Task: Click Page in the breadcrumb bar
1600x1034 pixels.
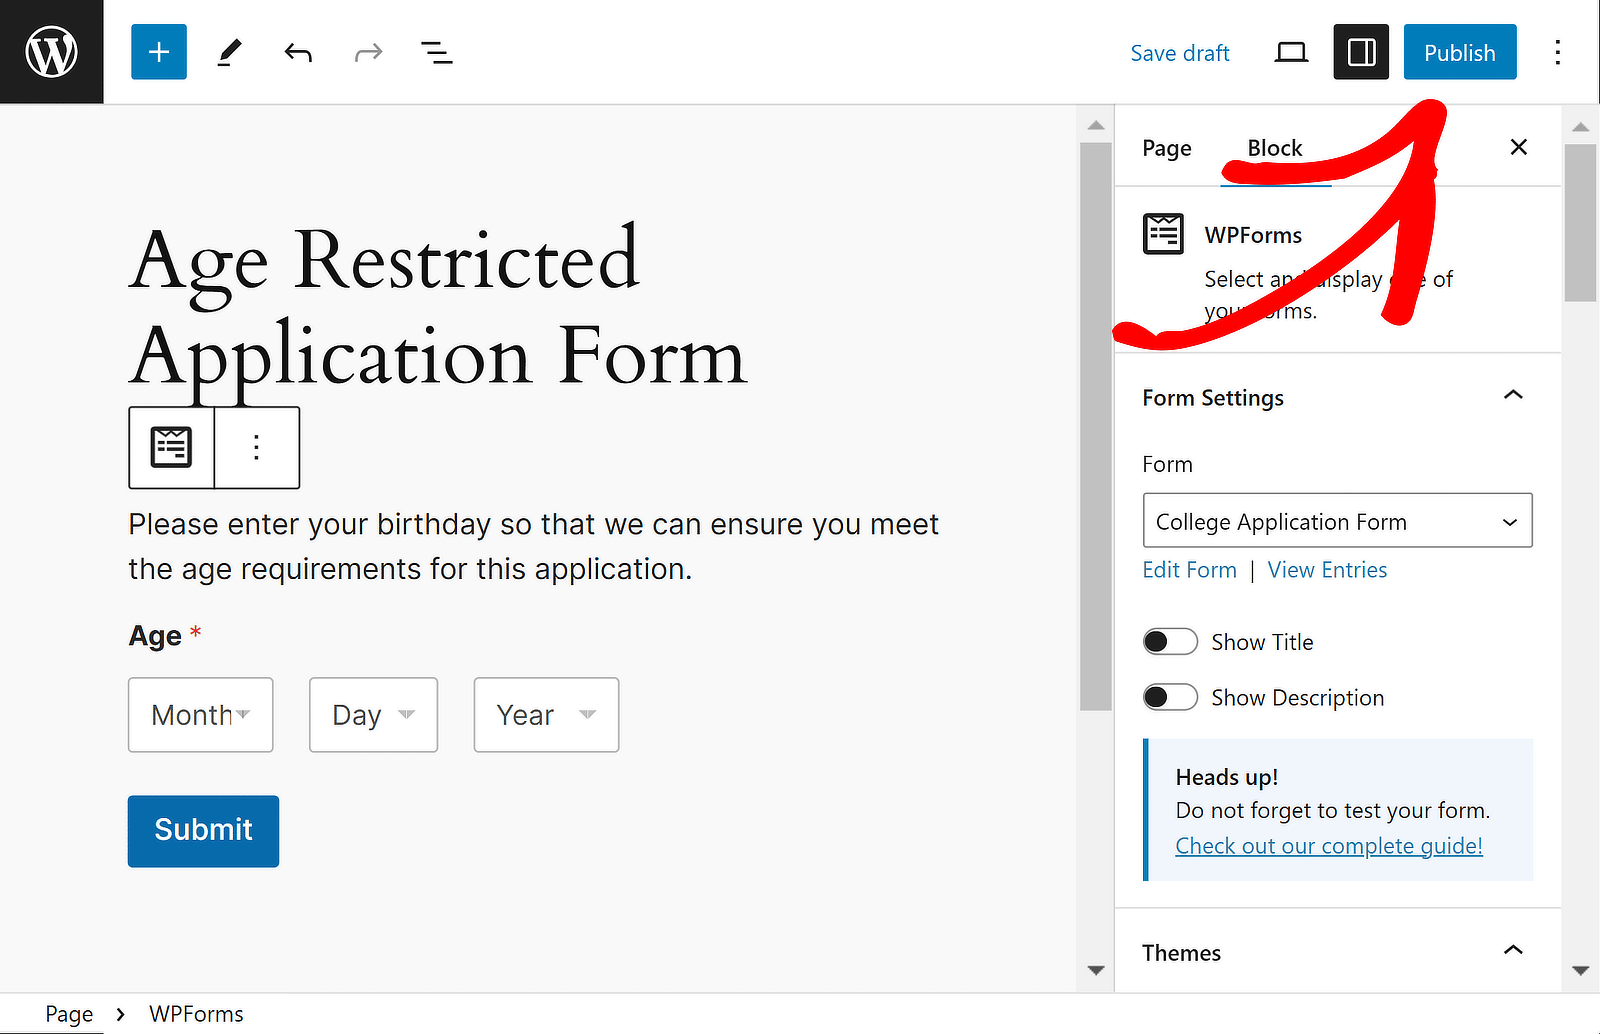Action: [69, 1013]
